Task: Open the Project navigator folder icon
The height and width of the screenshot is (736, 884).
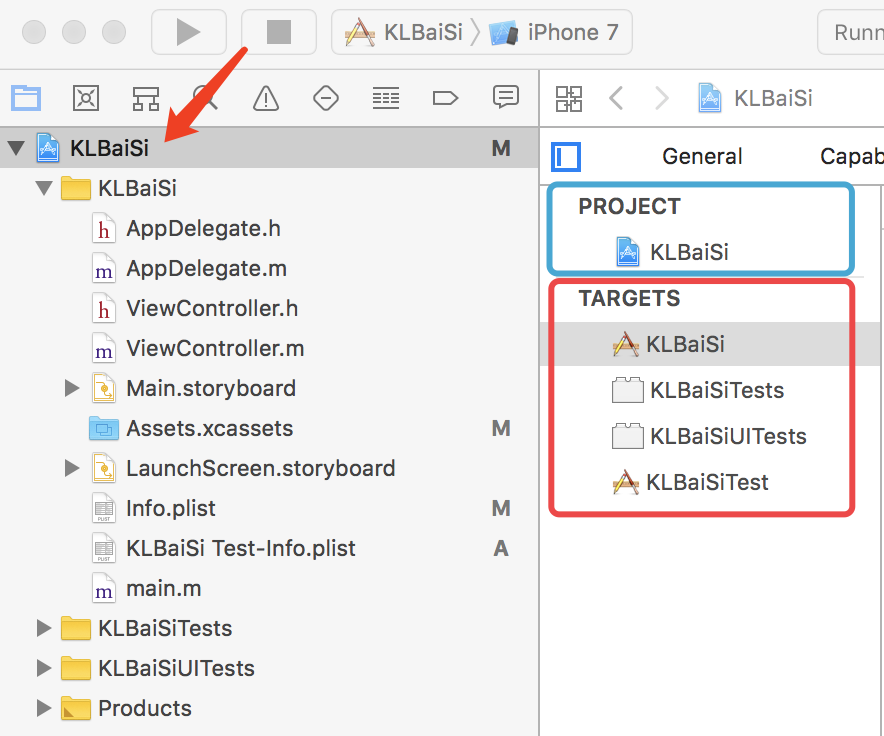Action: point(26,97)
